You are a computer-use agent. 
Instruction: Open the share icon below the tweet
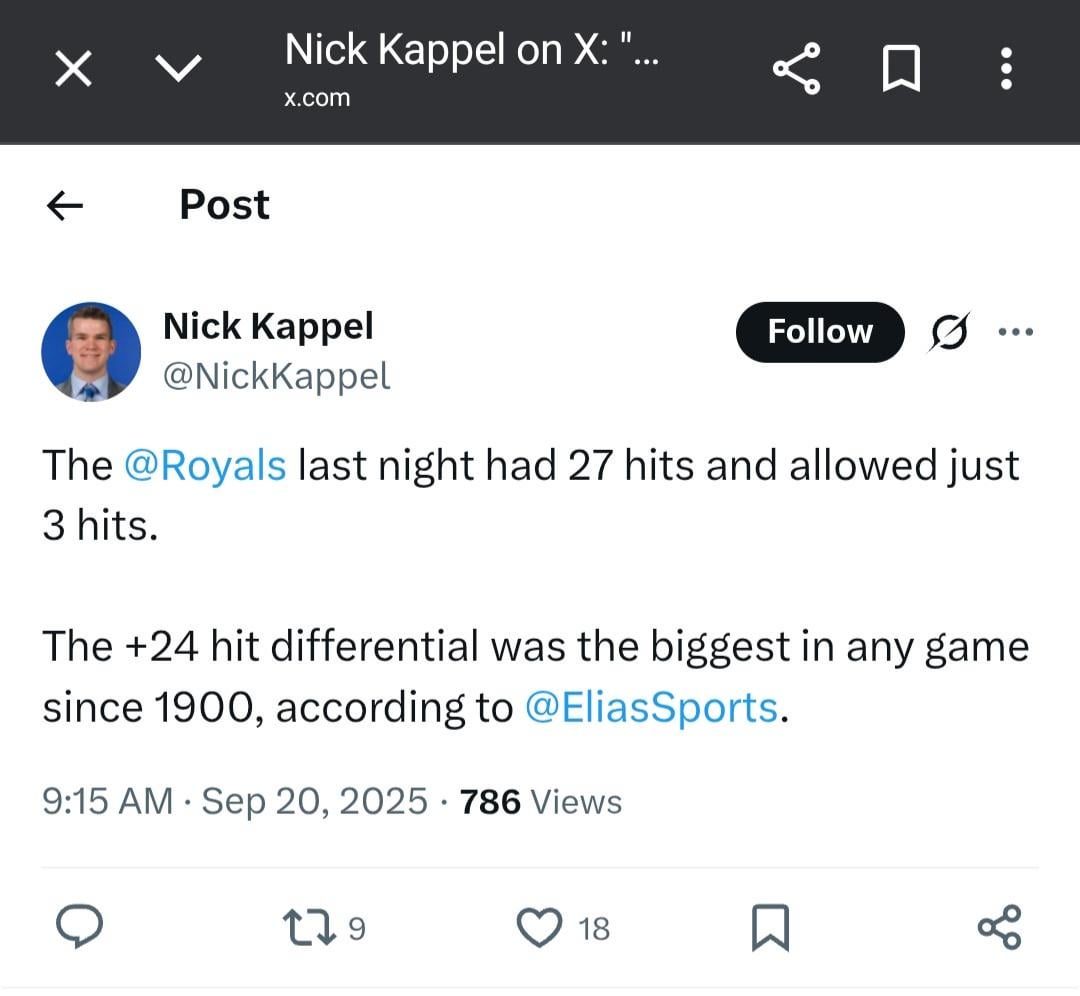pyautogui.click(x=1000, y=926)
